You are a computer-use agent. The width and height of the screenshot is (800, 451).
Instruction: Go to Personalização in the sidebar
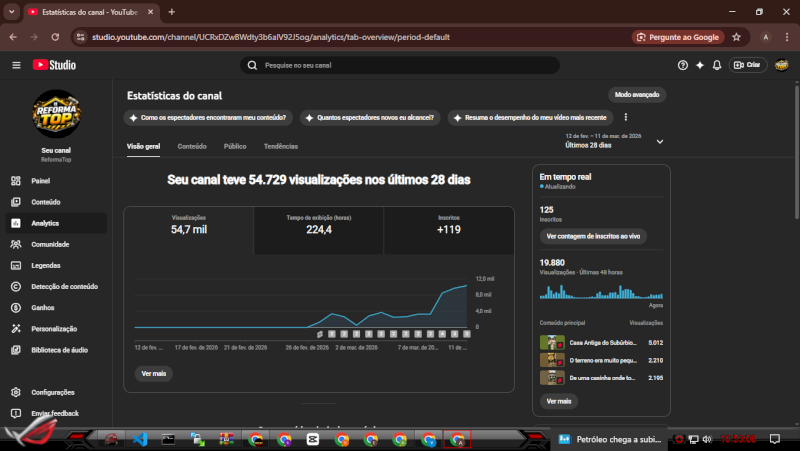click(x=54, y=328)
